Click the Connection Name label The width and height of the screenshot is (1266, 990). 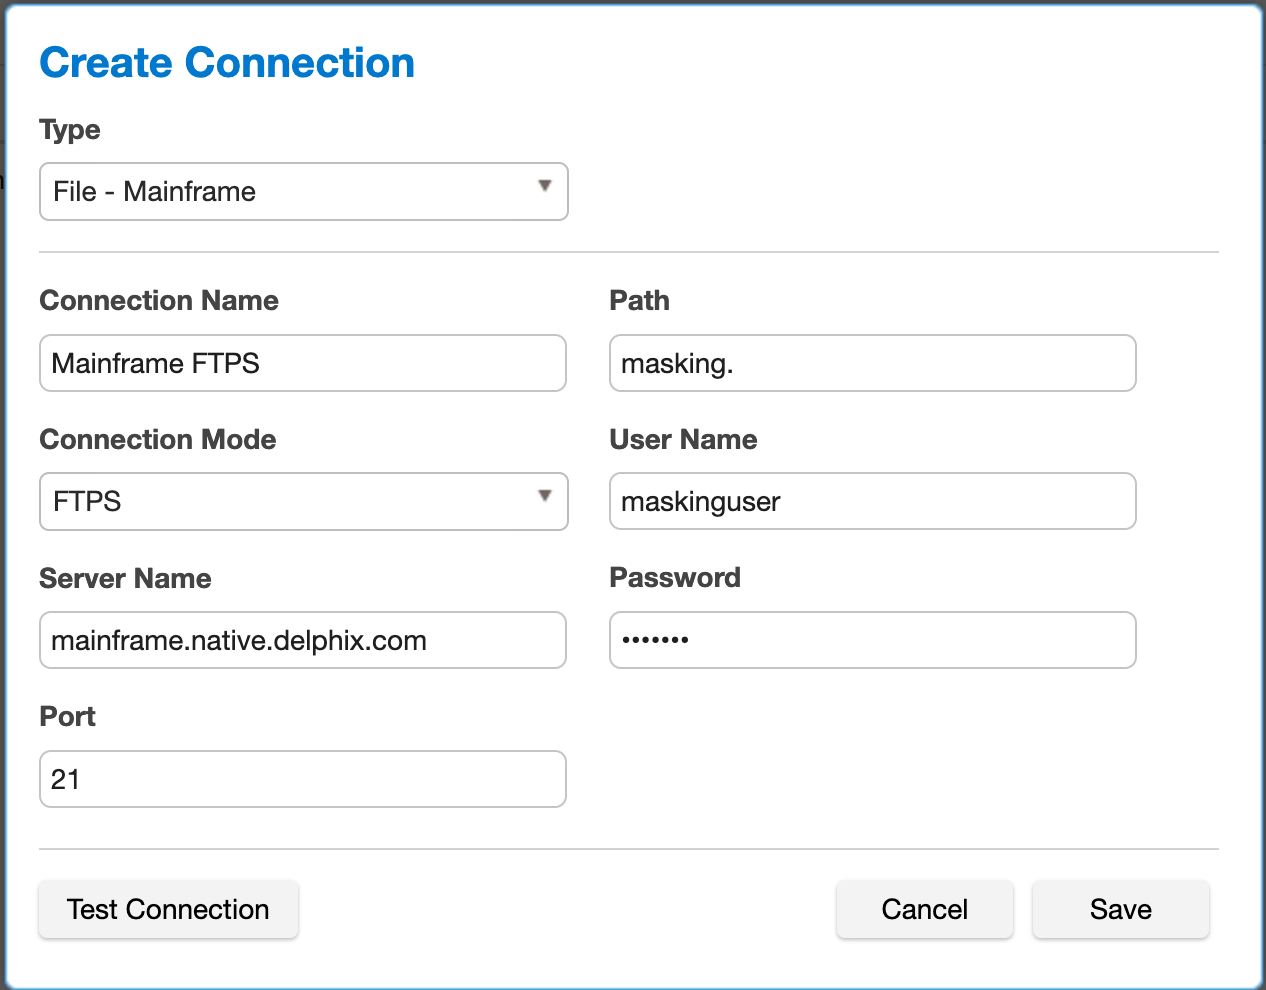click(x=159, y=301)
